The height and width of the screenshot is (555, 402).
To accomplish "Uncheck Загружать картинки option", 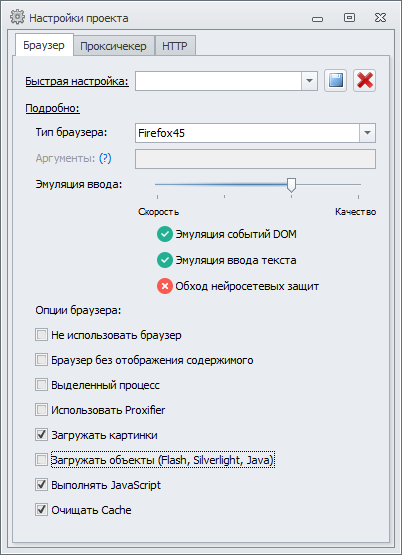I will 41,435.
